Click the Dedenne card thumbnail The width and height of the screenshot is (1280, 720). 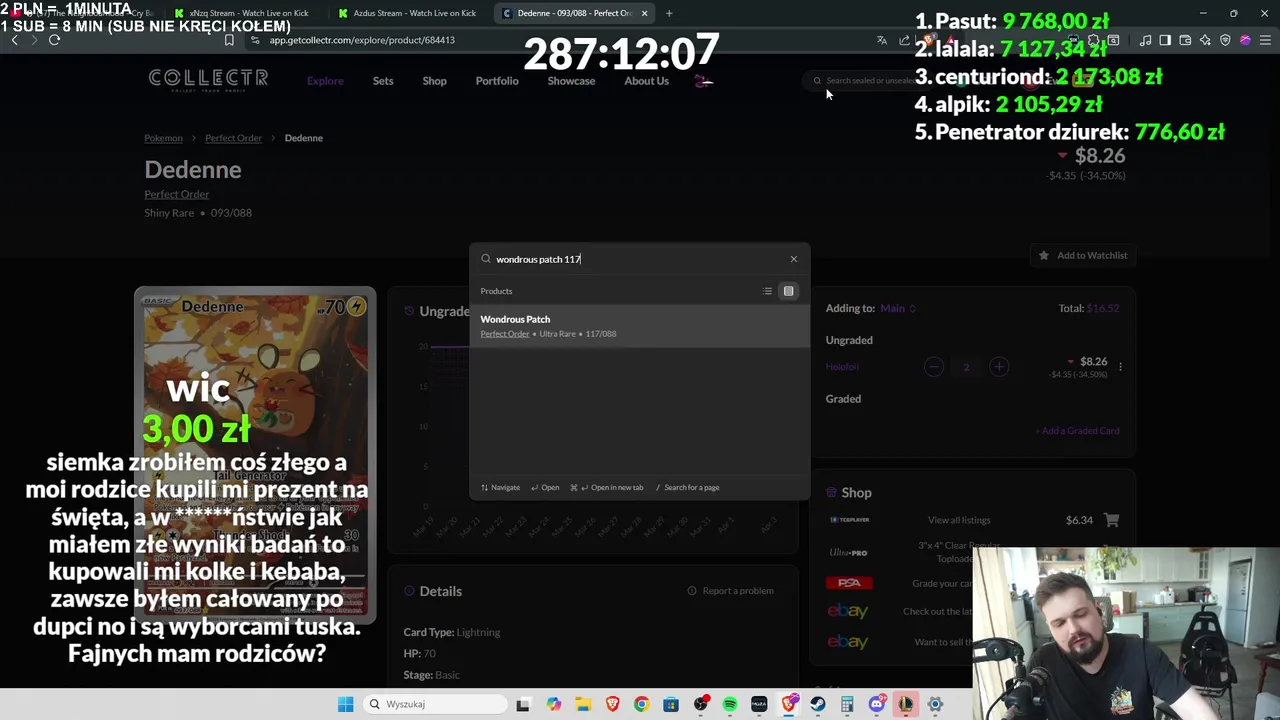[255, 455]
